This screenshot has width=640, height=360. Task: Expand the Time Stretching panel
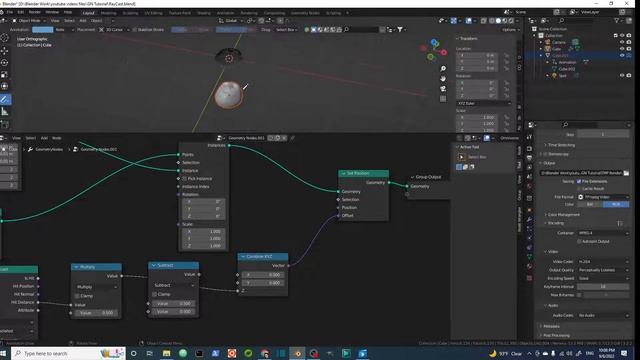coord(560,145)
